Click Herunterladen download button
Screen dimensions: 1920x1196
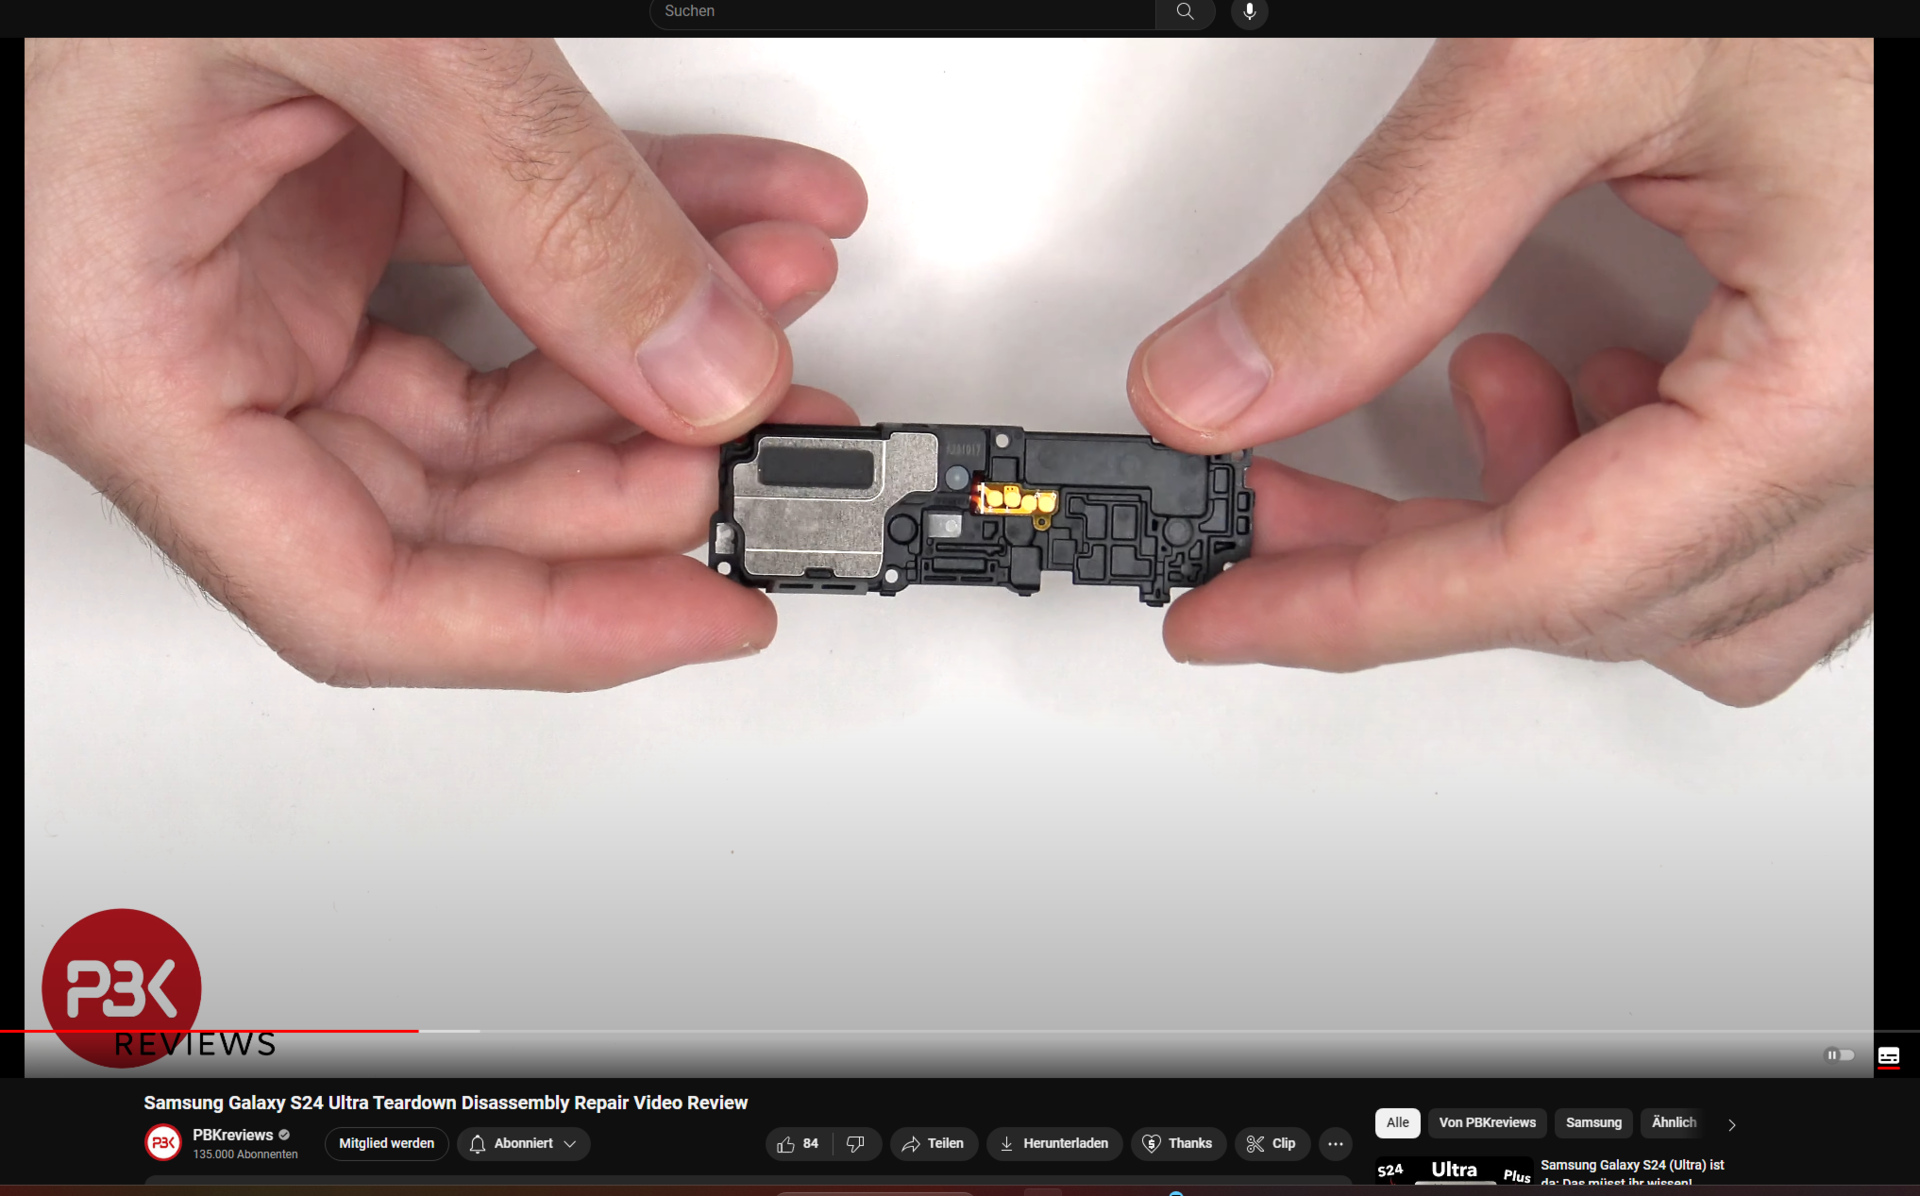click(x=1054, y=1143)
